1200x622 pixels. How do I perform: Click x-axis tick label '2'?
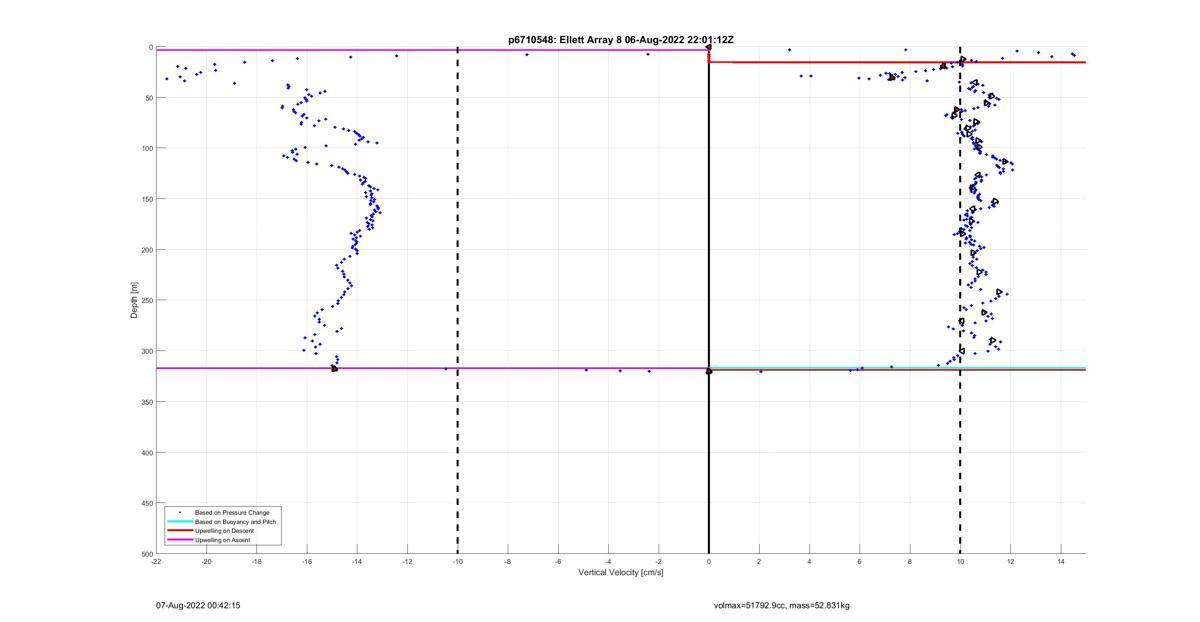coord(759,561)
